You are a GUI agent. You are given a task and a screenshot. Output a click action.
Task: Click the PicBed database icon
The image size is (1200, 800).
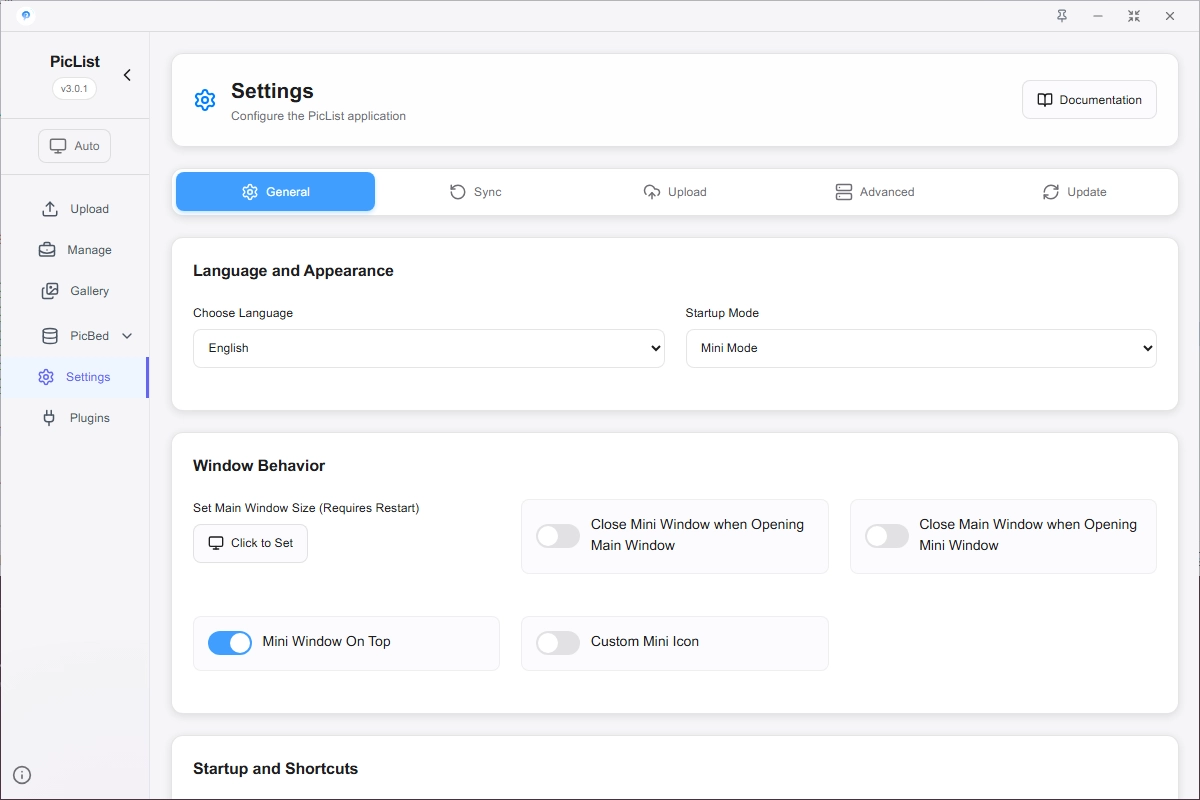[50, 336]
